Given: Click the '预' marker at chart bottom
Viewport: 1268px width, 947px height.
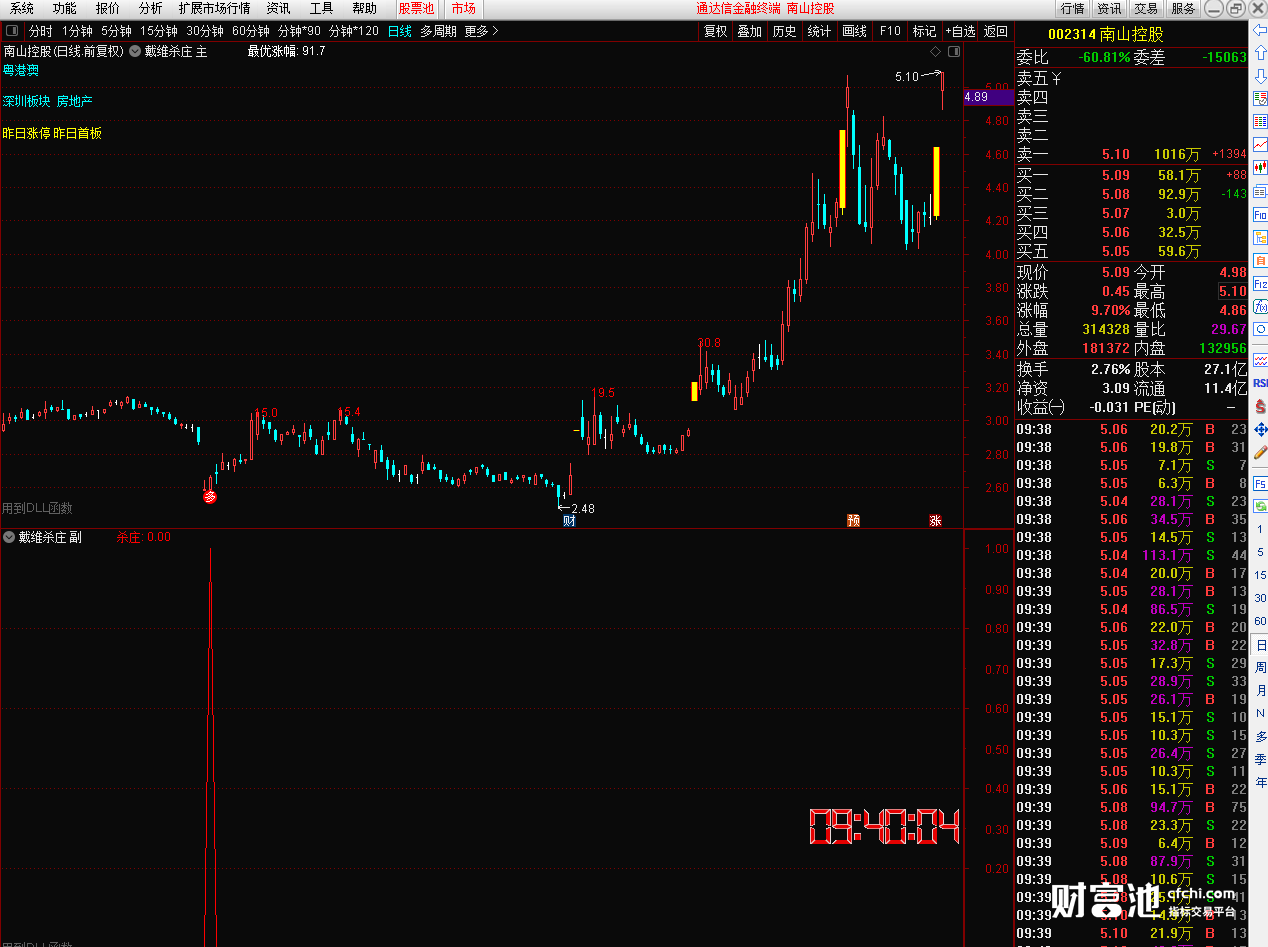Looking at the screenshot, I should coord(853,520).
